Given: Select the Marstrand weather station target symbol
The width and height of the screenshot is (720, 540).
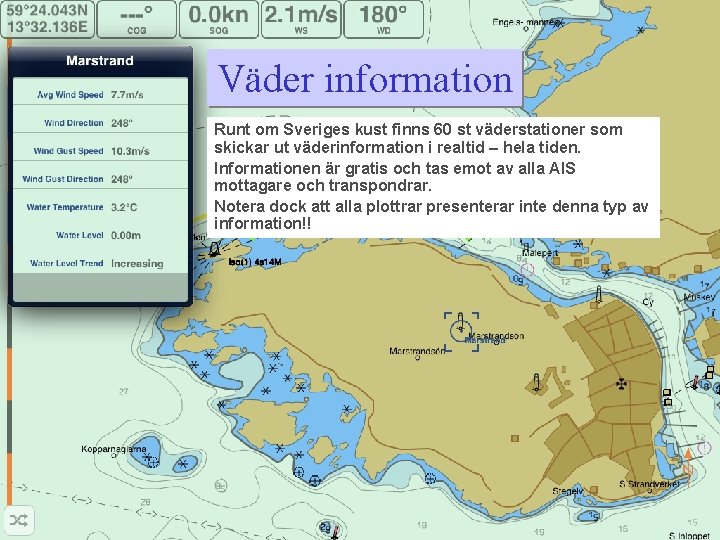Looking at the screenshot, I should coord(461,332).
